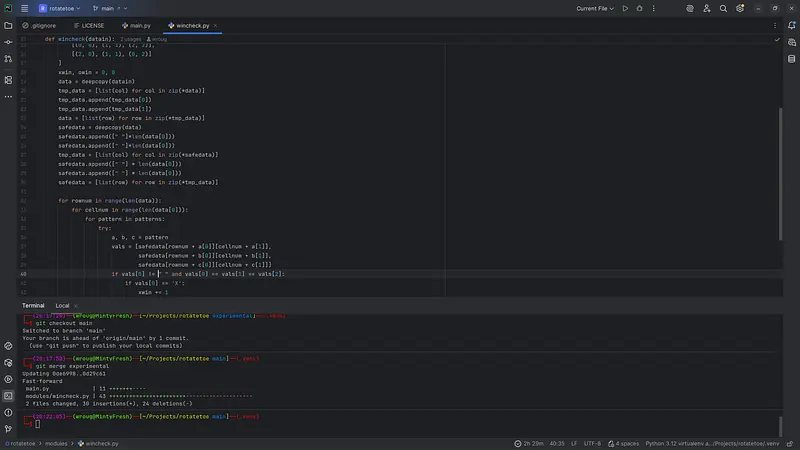Open the Project tool window
Image resolution: width=800 pixels, height=450 pixels.
coord(8,24)
